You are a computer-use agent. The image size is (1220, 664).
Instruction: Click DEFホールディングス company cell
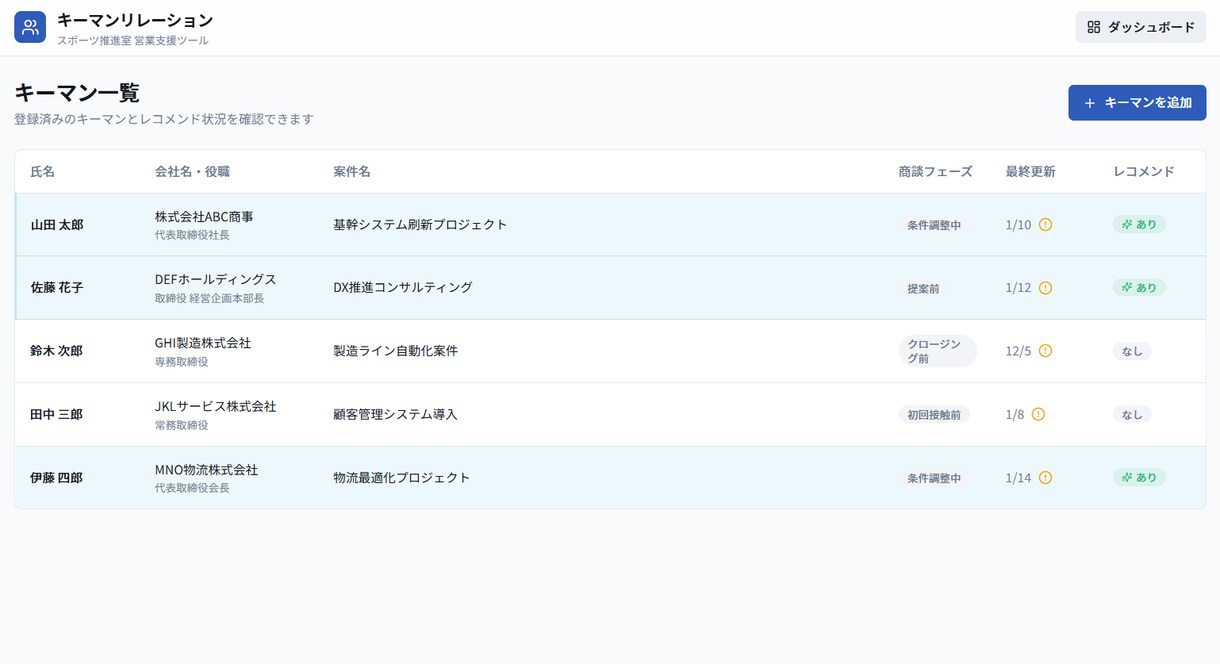pyautogui.click(x=216, y=280)
